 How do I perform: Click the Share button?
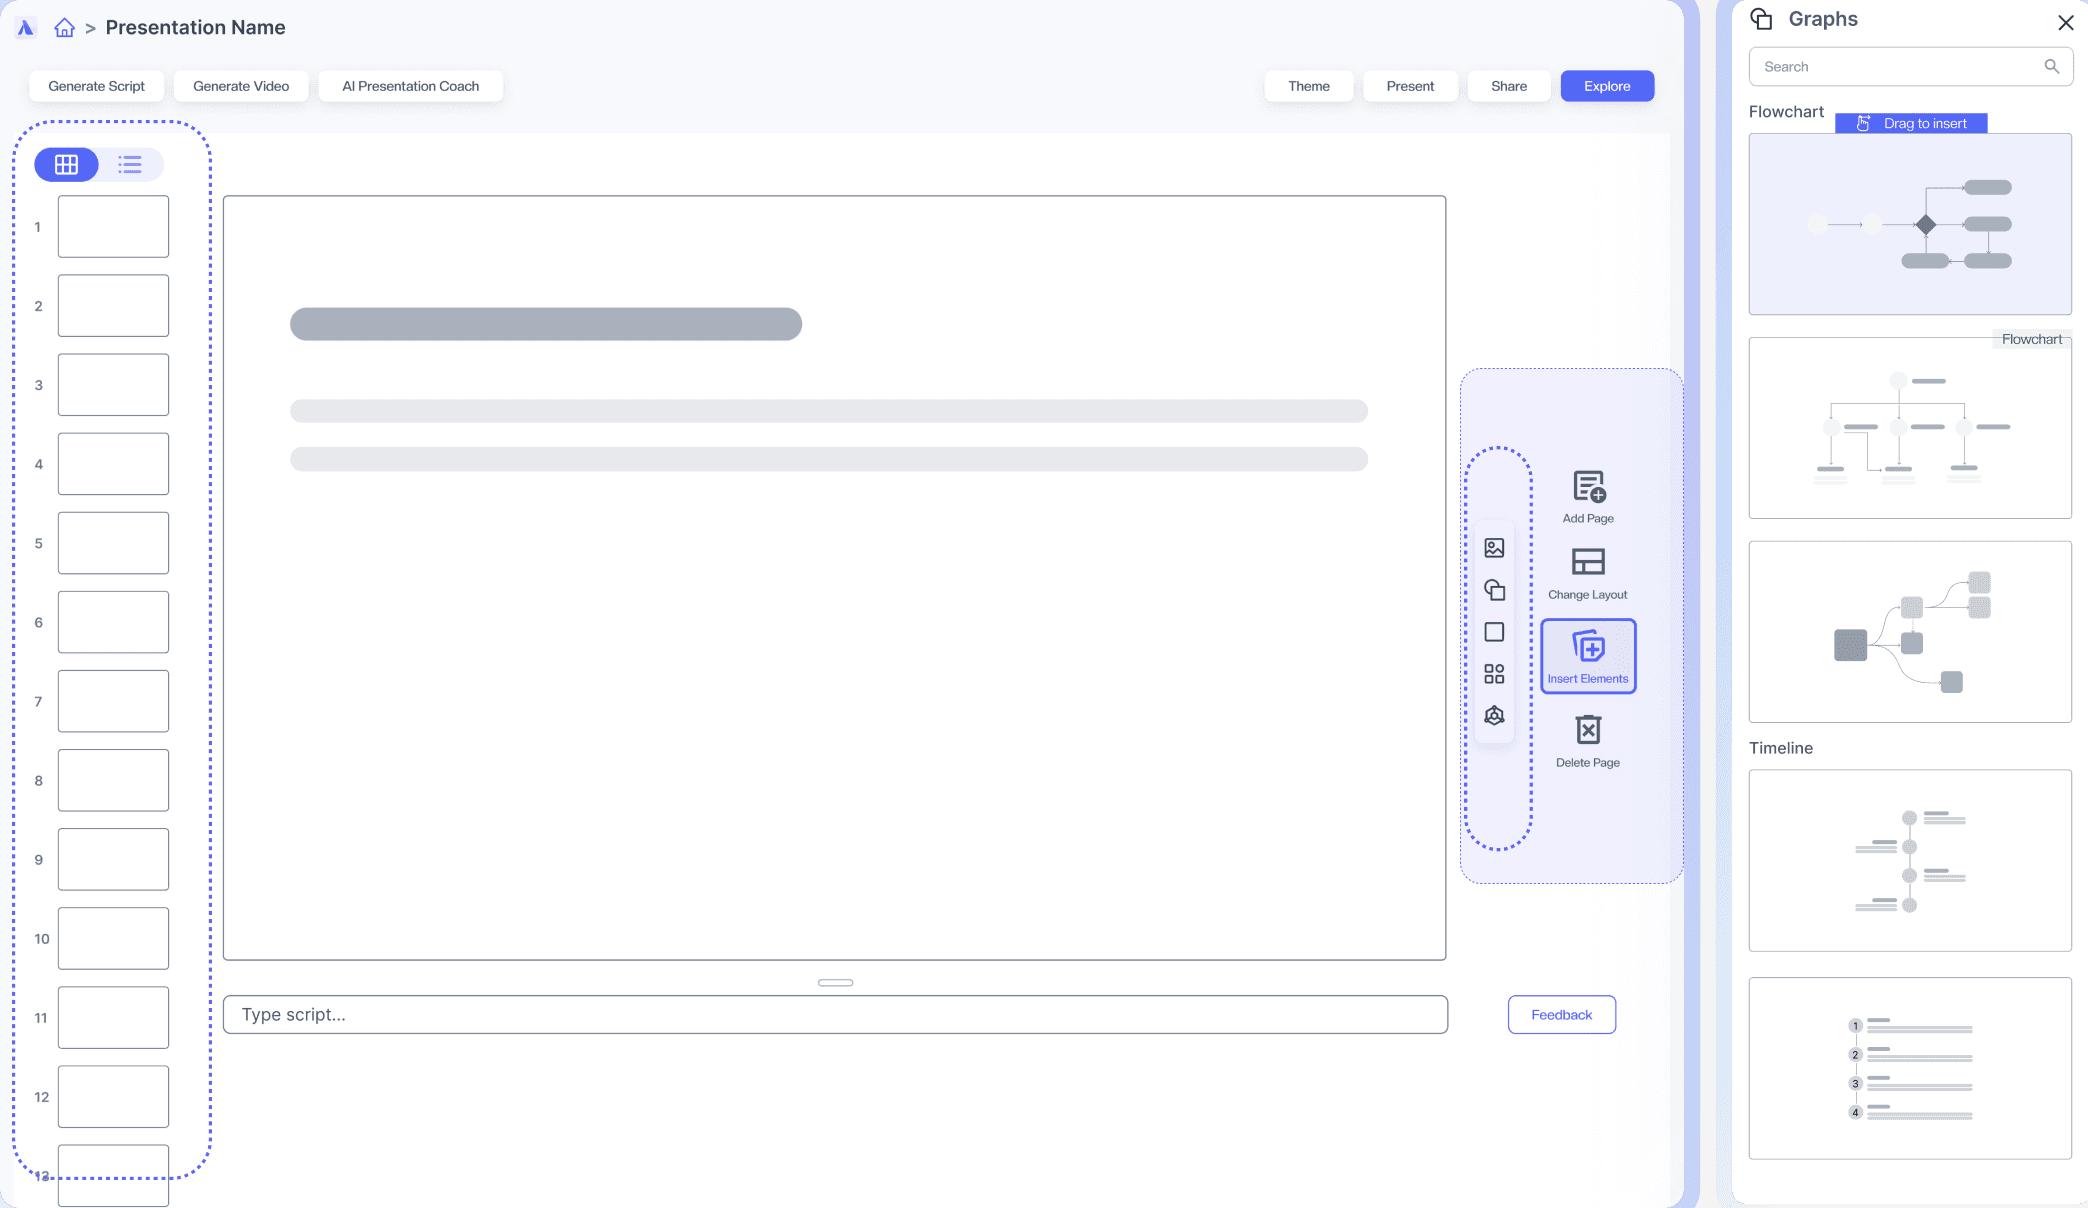(x=1508, y=86)
